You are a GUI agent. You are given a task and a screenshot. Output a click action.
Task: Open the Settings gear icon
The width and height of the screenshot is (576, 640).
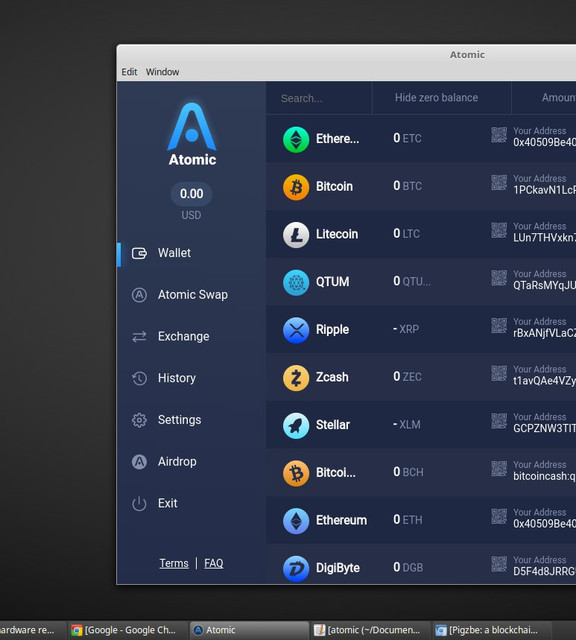pos(139,420)
